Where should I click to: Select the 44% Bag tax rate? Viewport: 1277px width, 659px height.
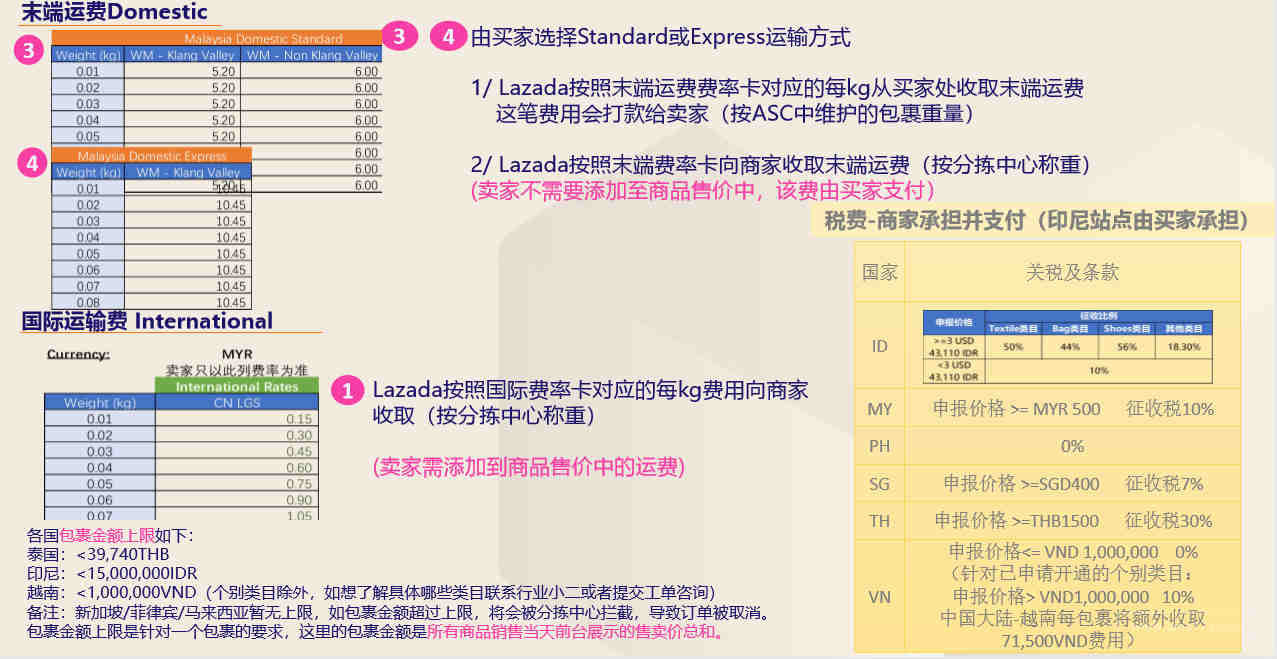[x=1070, y=346]
